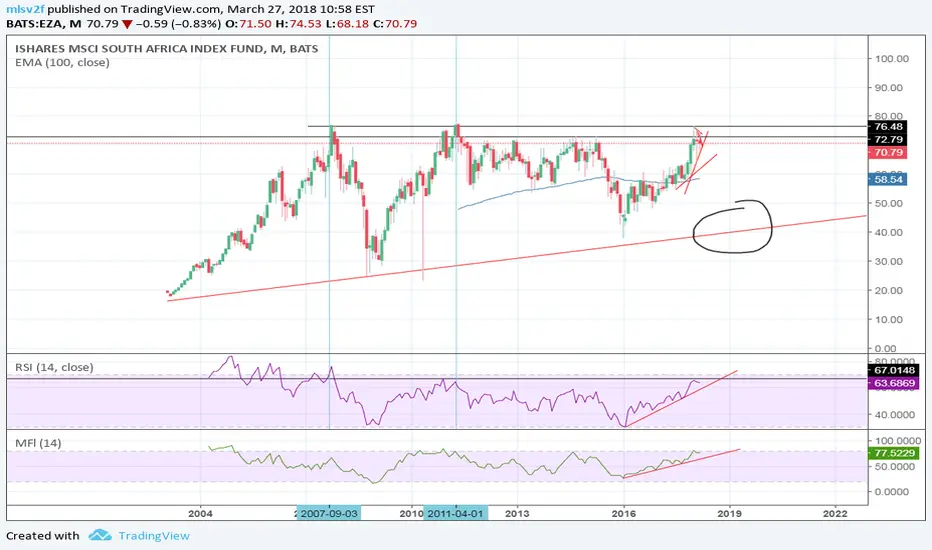Click the 72.79 black price label
932x550 pixels.
(888, 139)
